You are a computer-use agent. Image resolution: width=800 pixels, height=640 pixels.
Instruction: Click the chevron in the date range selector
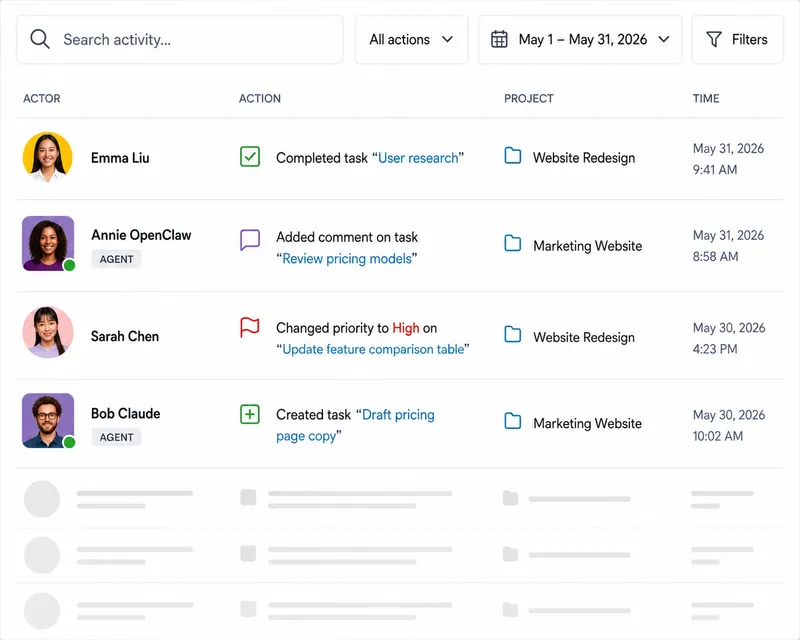point(664,39)
